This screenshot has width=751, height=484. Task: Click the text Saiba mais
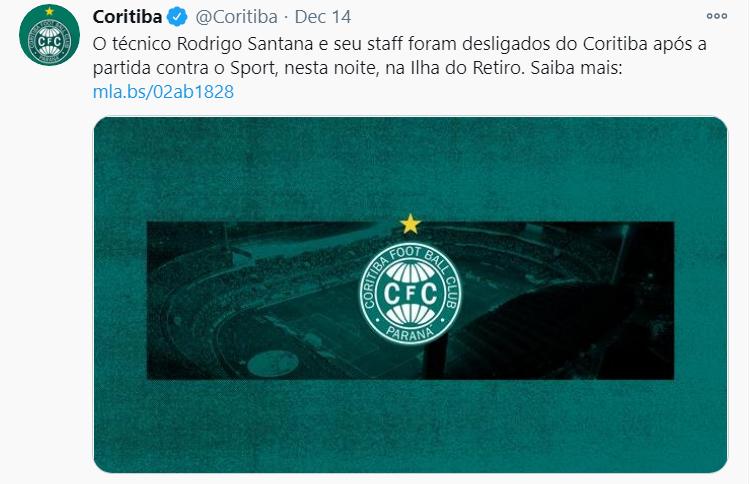574,68
